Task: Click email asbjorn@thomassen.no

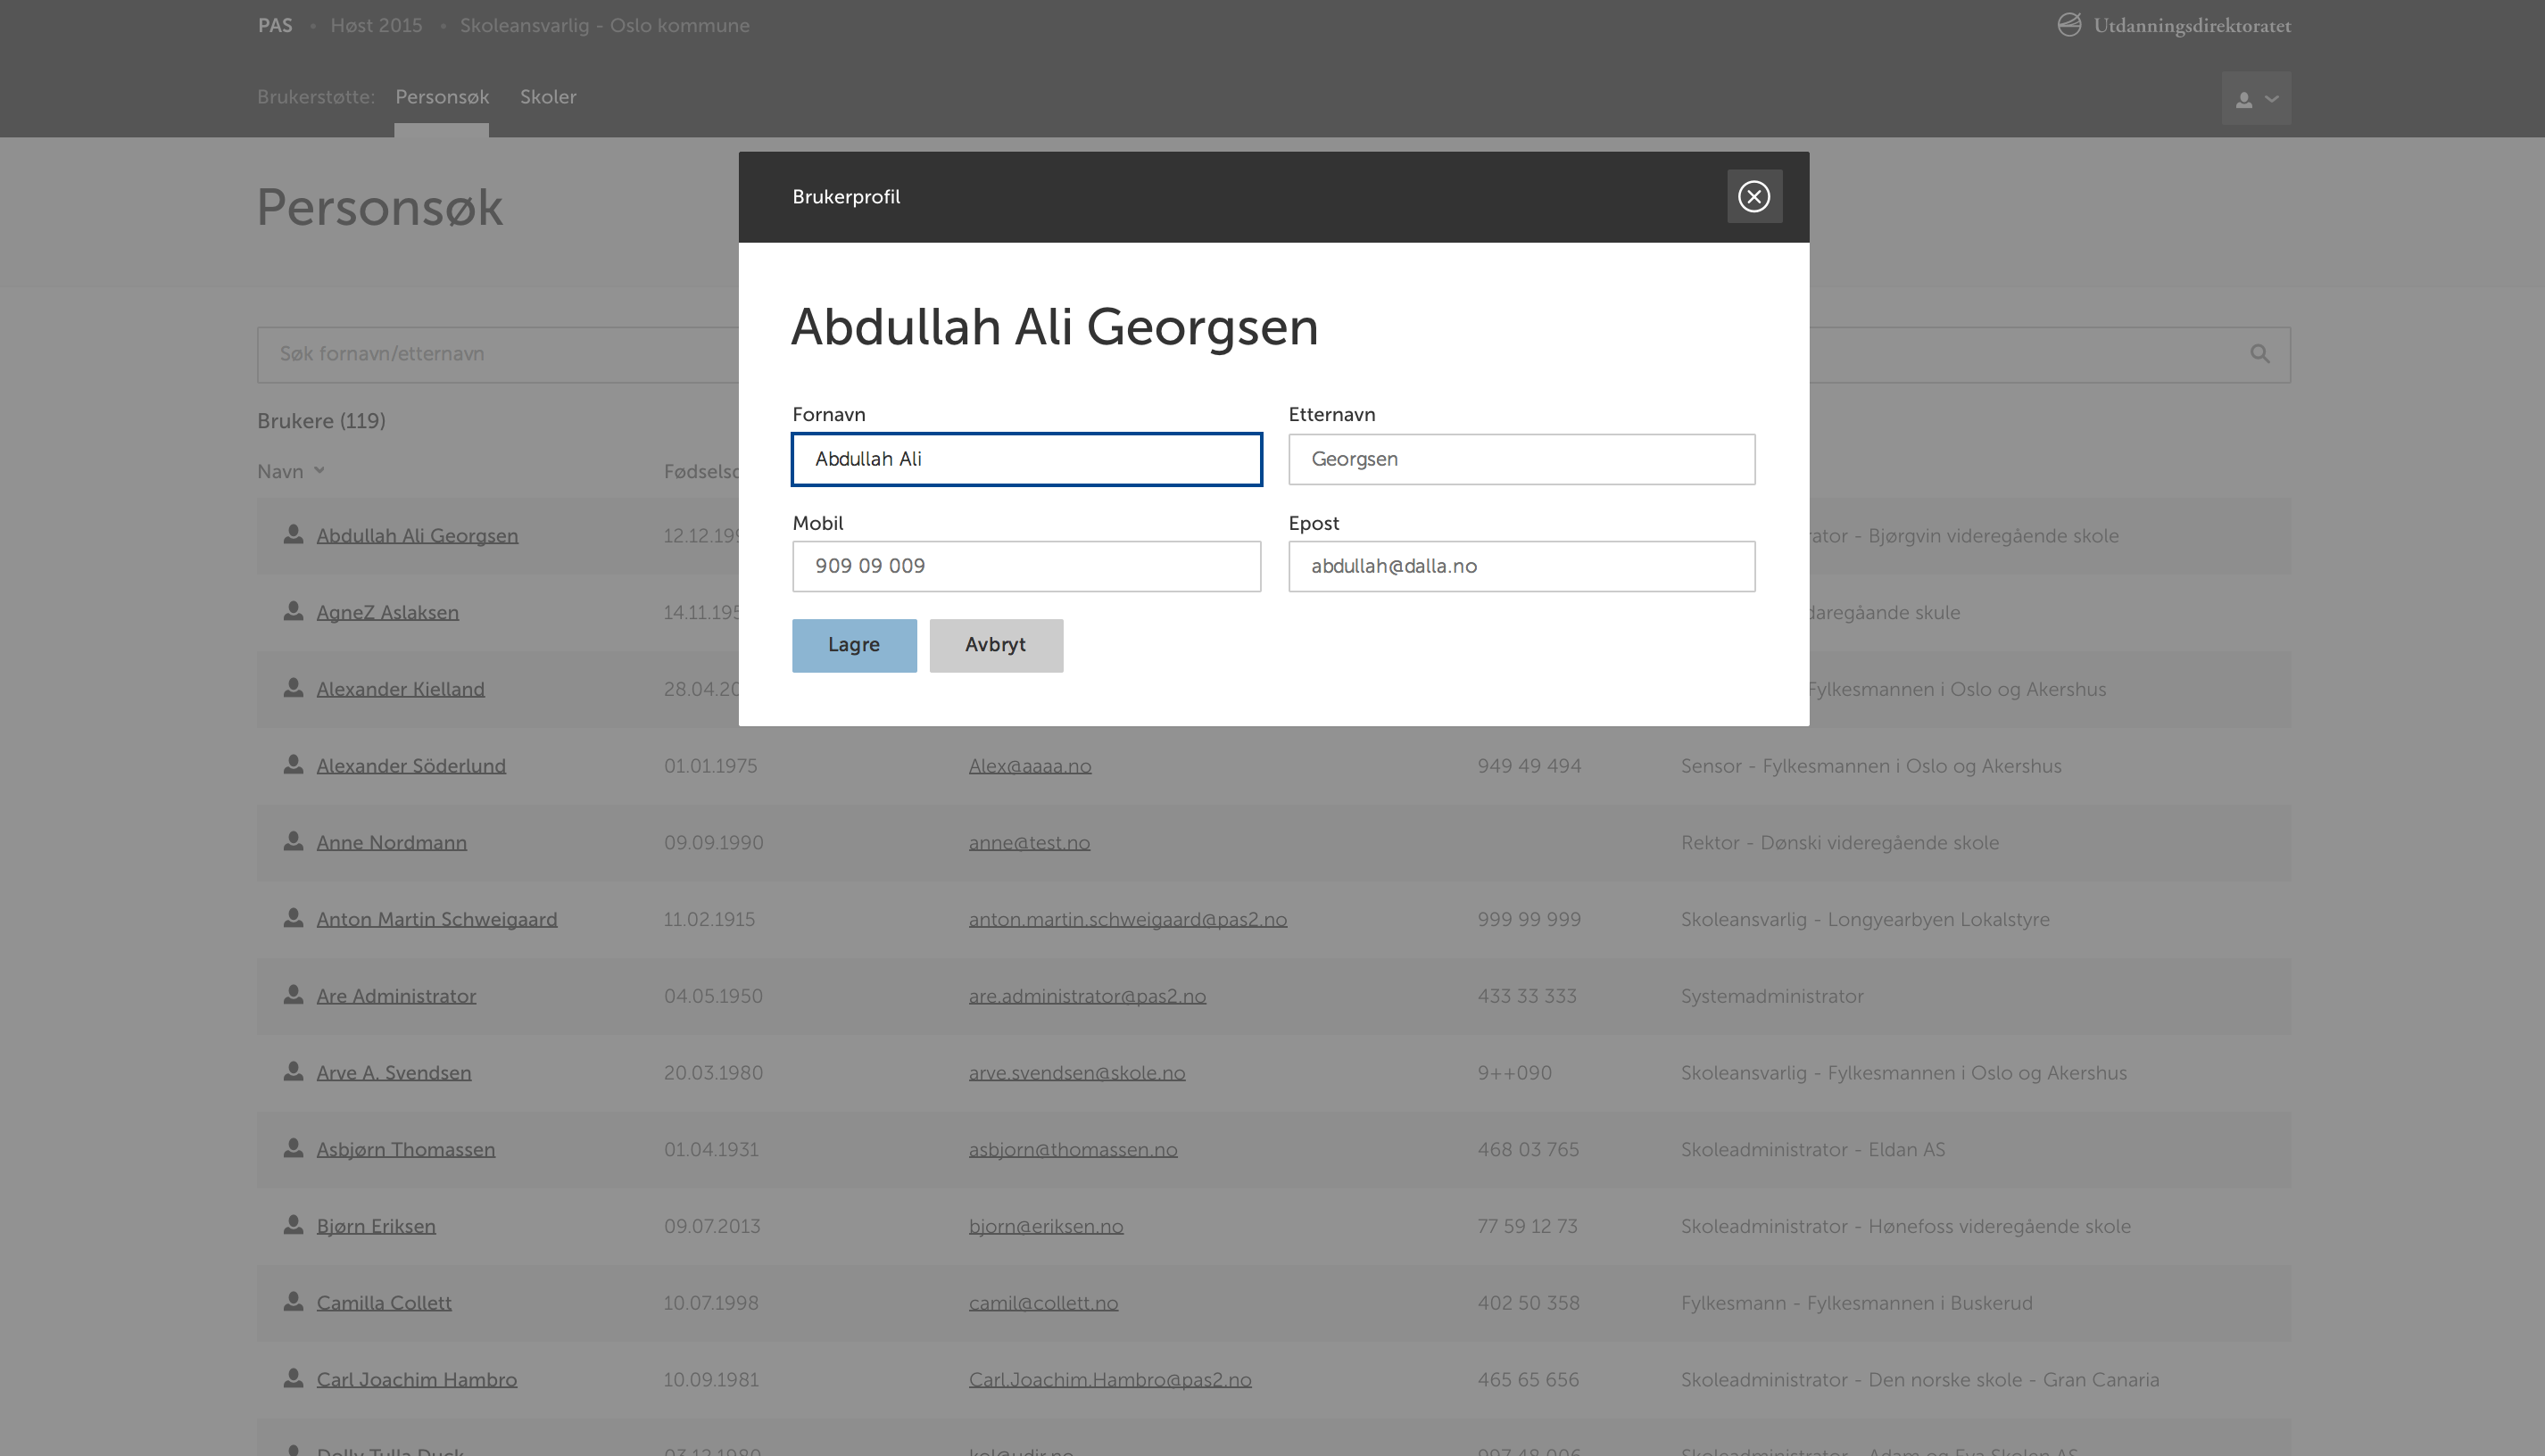Action: (x=1073, y=1150)
